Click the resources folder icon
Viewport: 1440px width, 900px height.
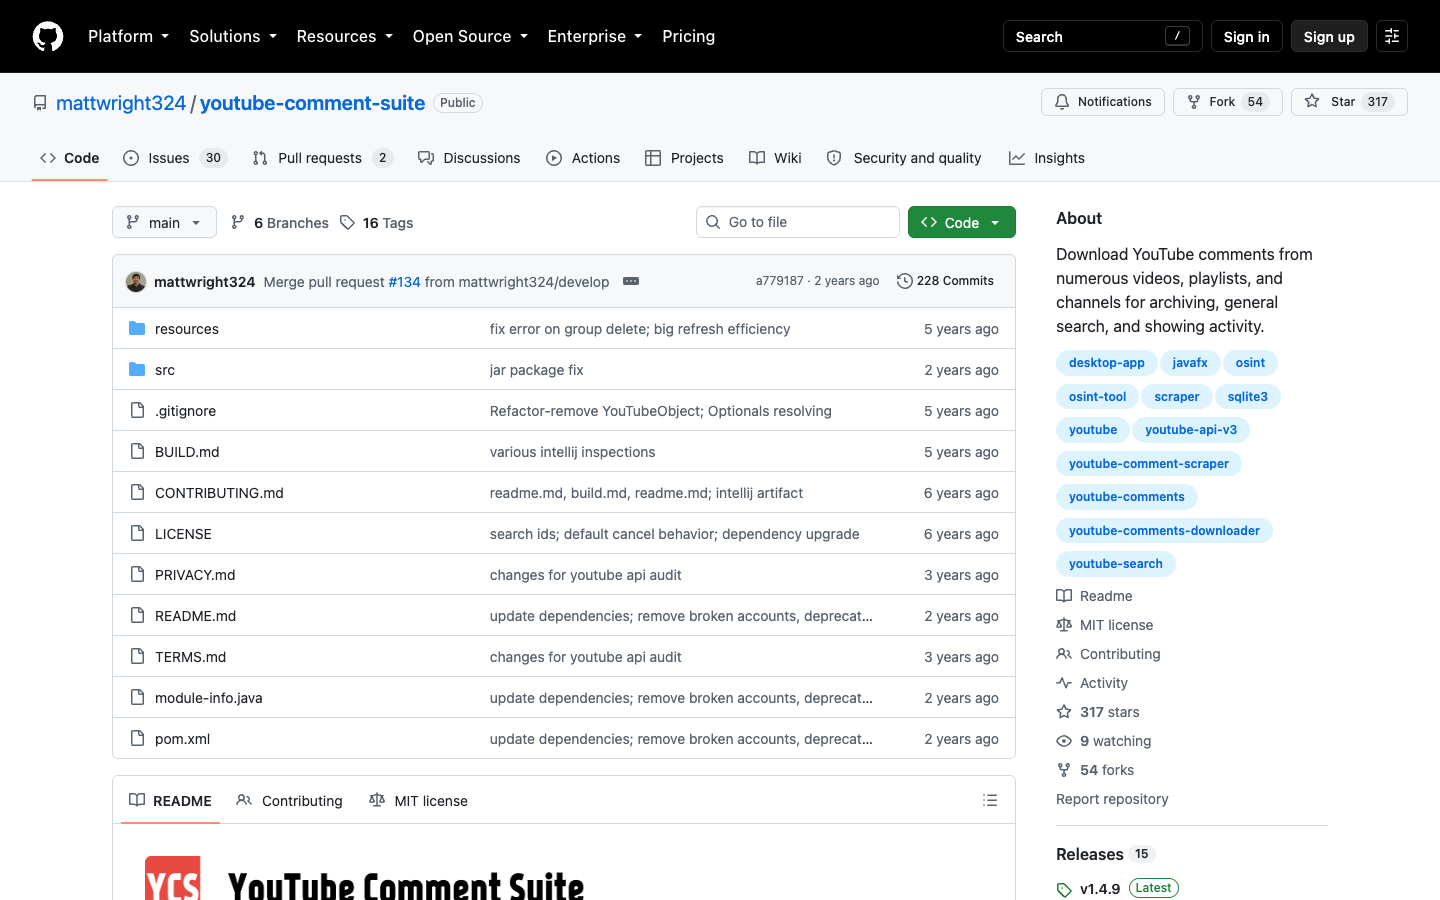[x=137, y=328]
